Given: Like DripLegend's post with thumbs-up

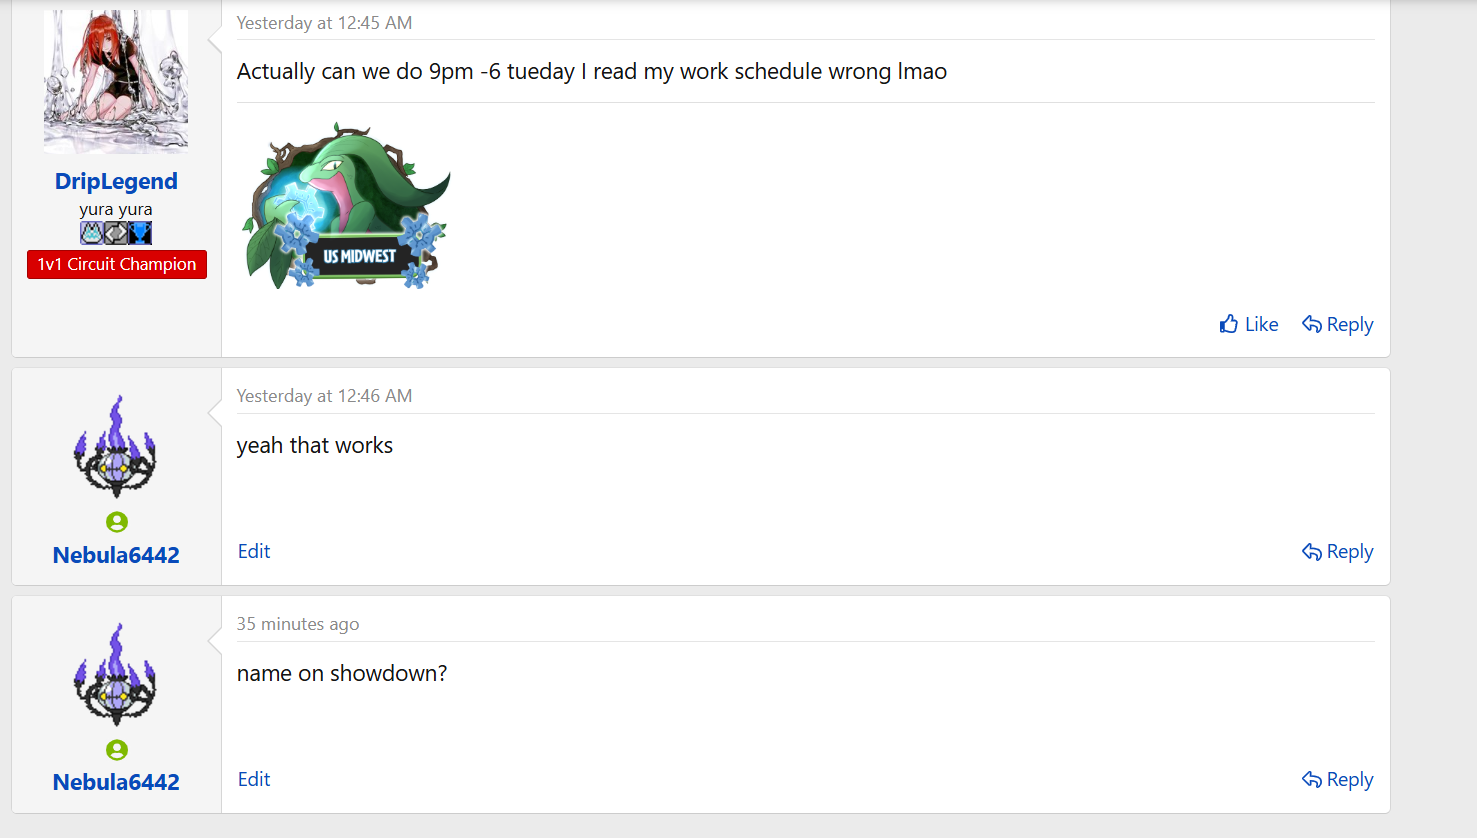Looking at the screenshot, I should tap(1248, 324).
